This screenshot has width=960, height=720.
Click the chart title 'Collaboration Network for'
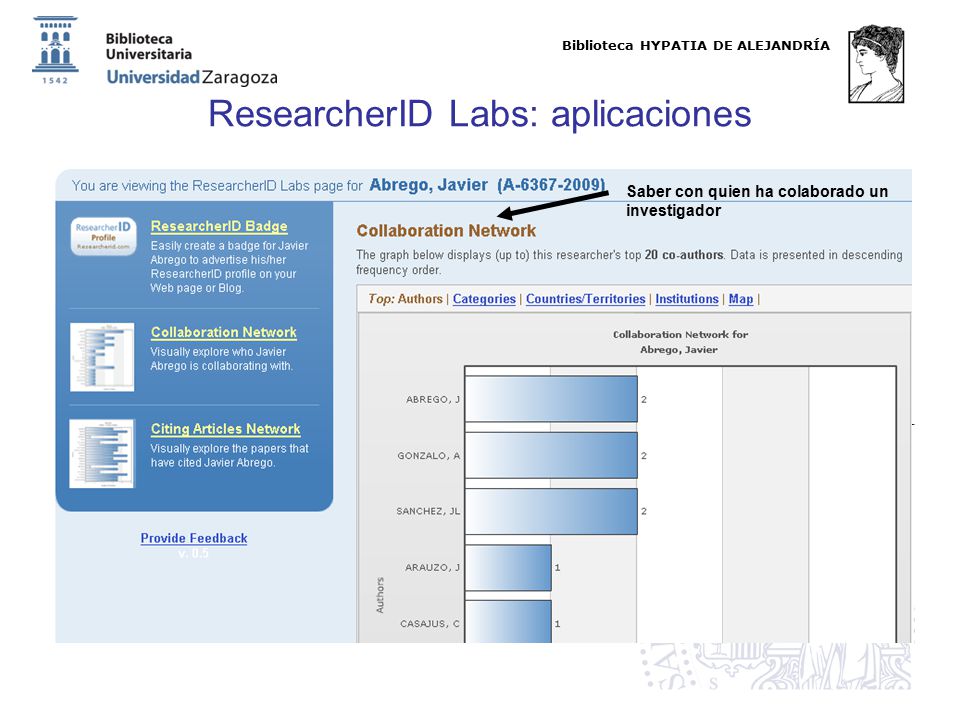click(x=680, y=334)
